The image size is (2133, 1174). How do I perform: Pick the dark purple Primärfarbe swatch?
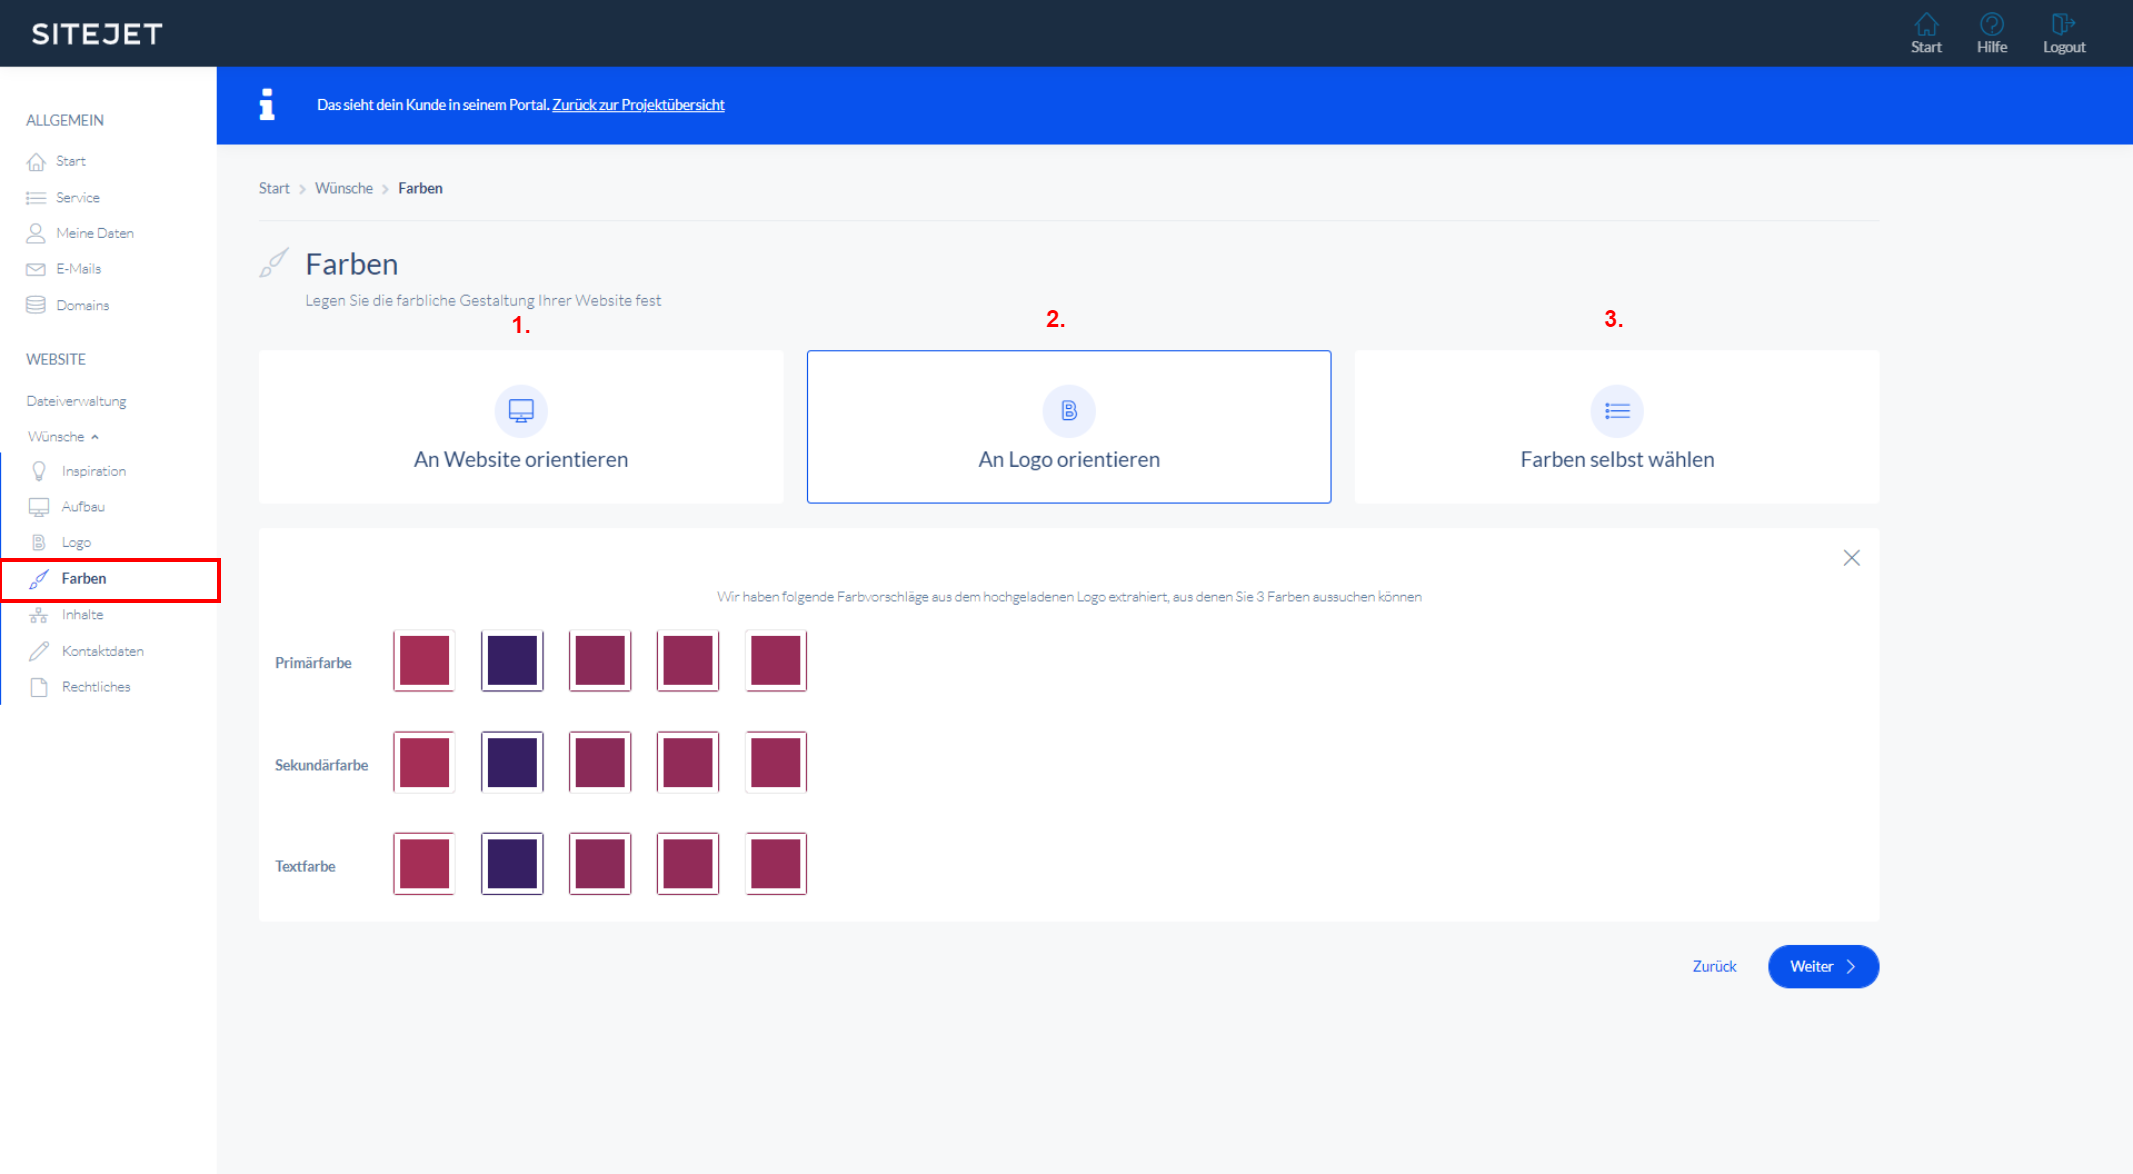[x=512, y=661]
